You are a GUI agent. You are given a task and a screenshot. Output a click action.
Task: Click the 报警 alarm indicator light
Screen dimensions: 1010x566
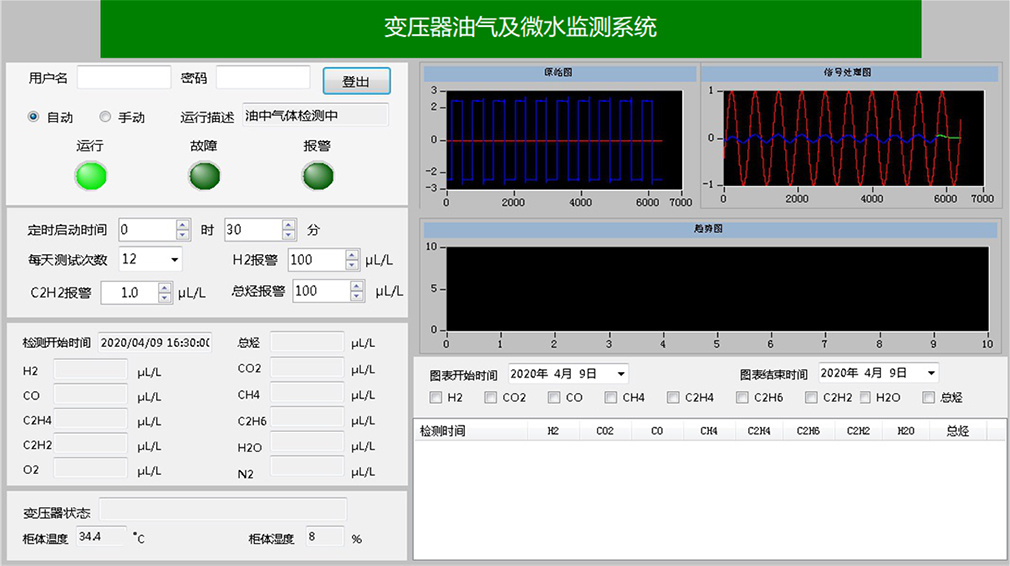(318, 176)
